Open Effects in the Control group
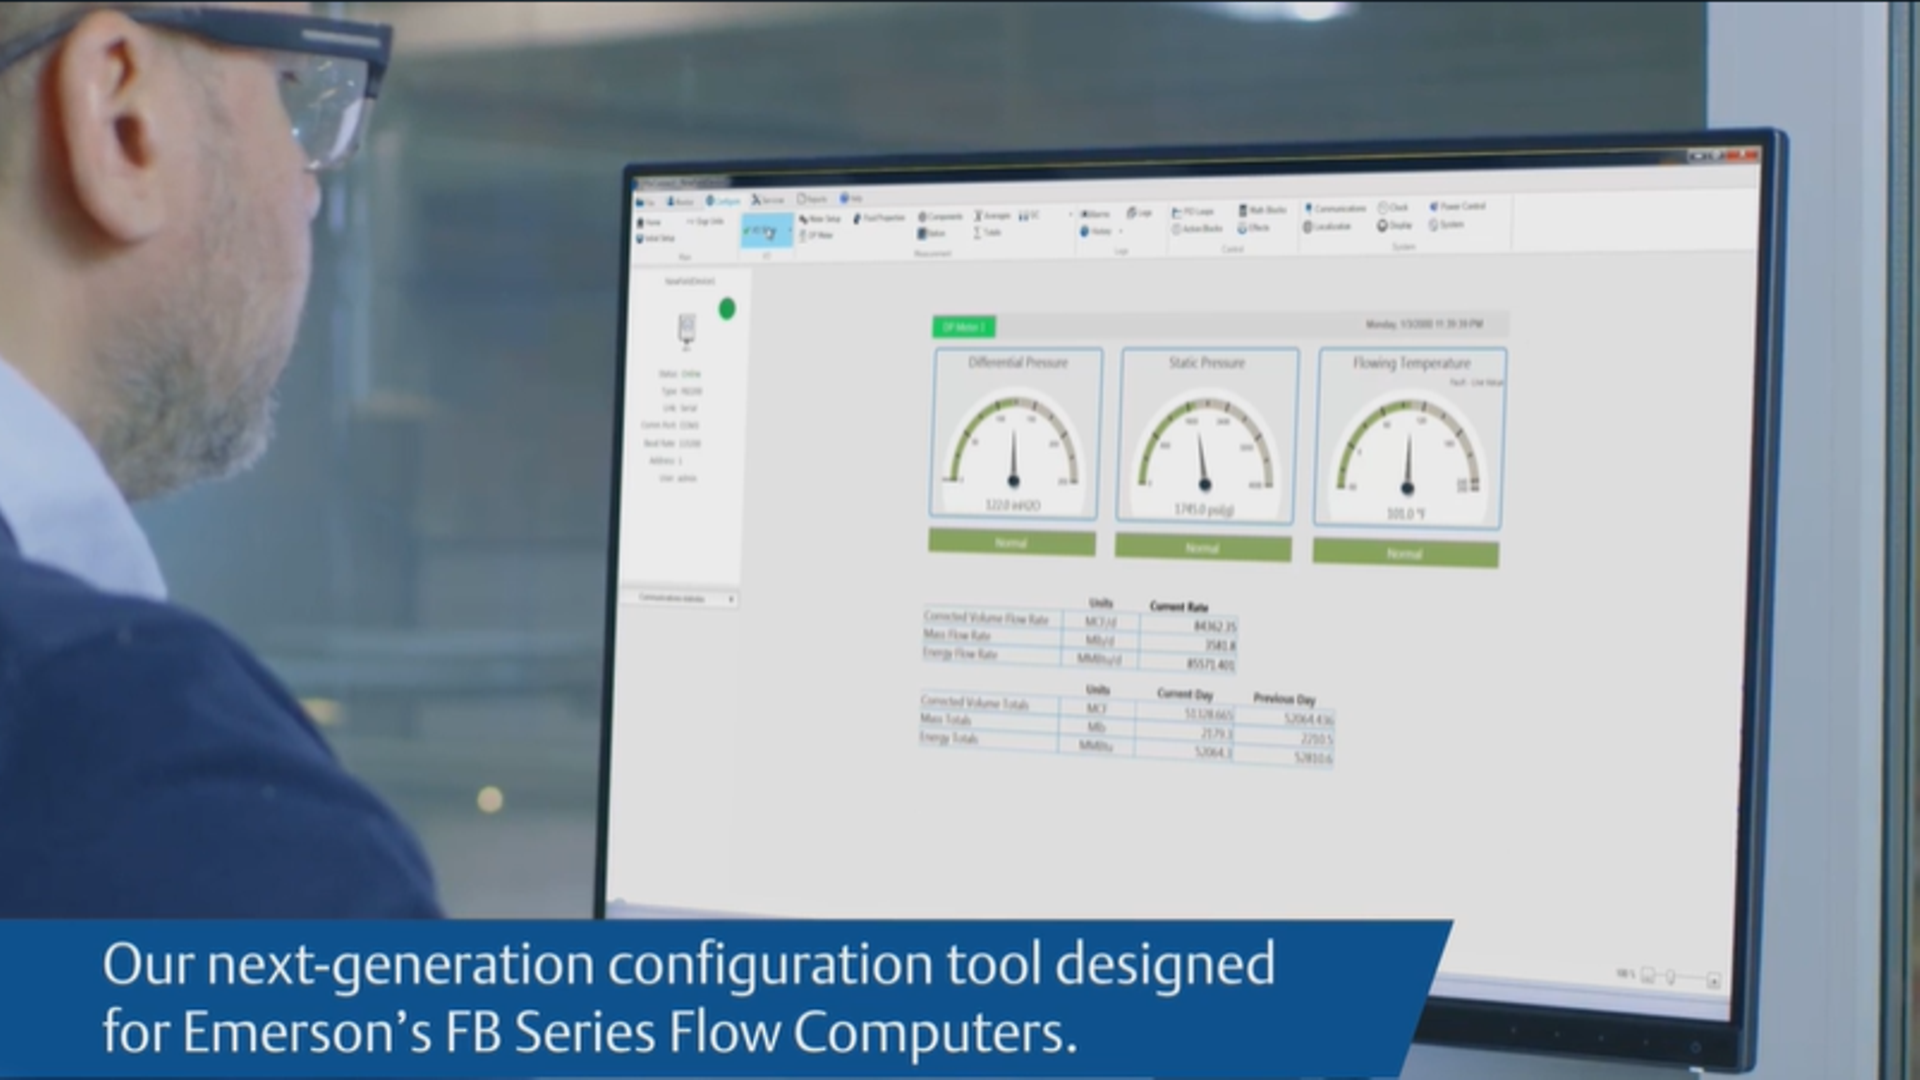Screen dimensions: 1920x1080 (x=1254, y=227)
